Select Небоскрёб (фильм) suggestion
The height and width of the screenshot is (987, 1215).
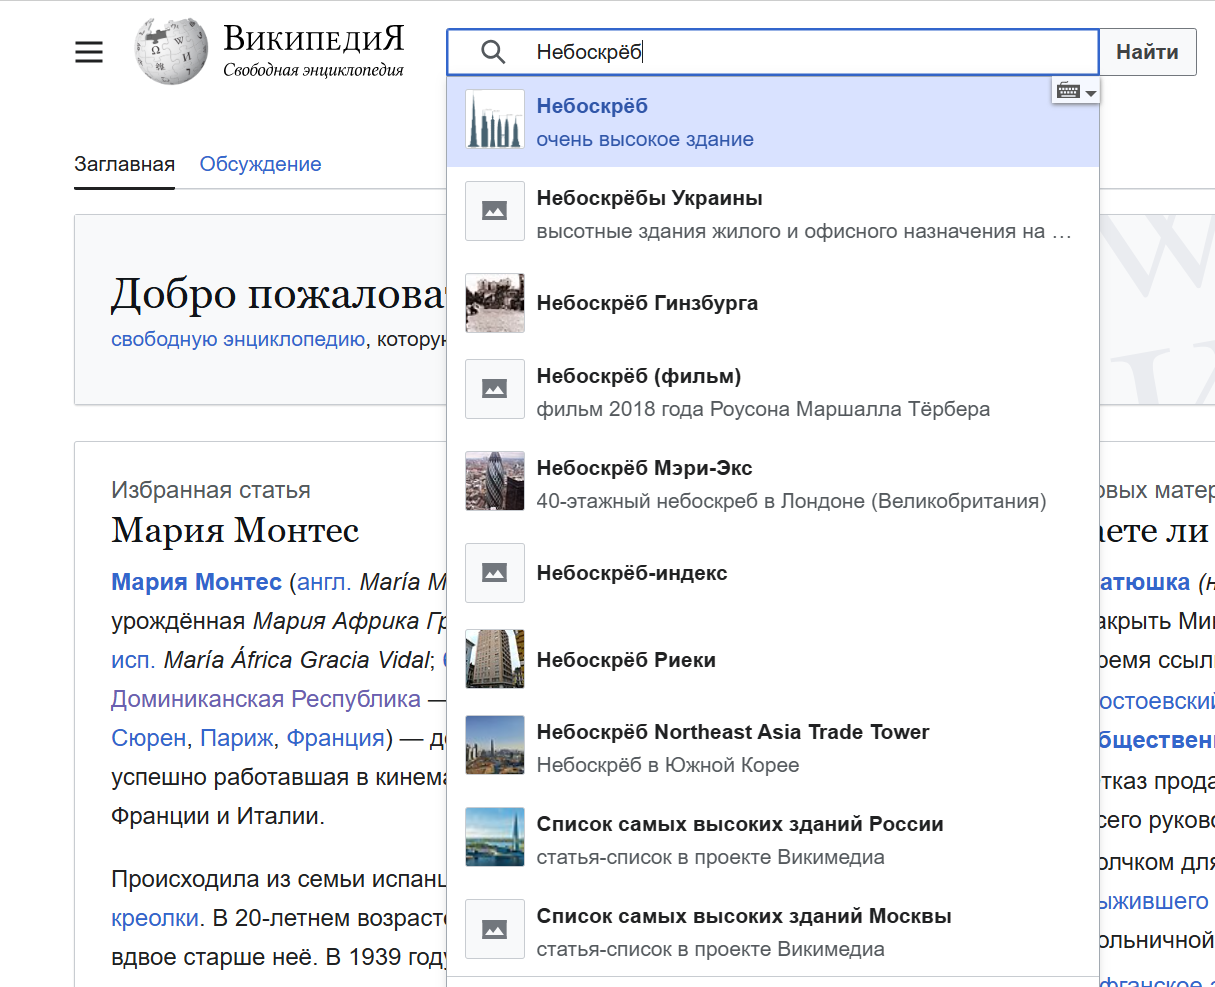[x=773, y=391]
